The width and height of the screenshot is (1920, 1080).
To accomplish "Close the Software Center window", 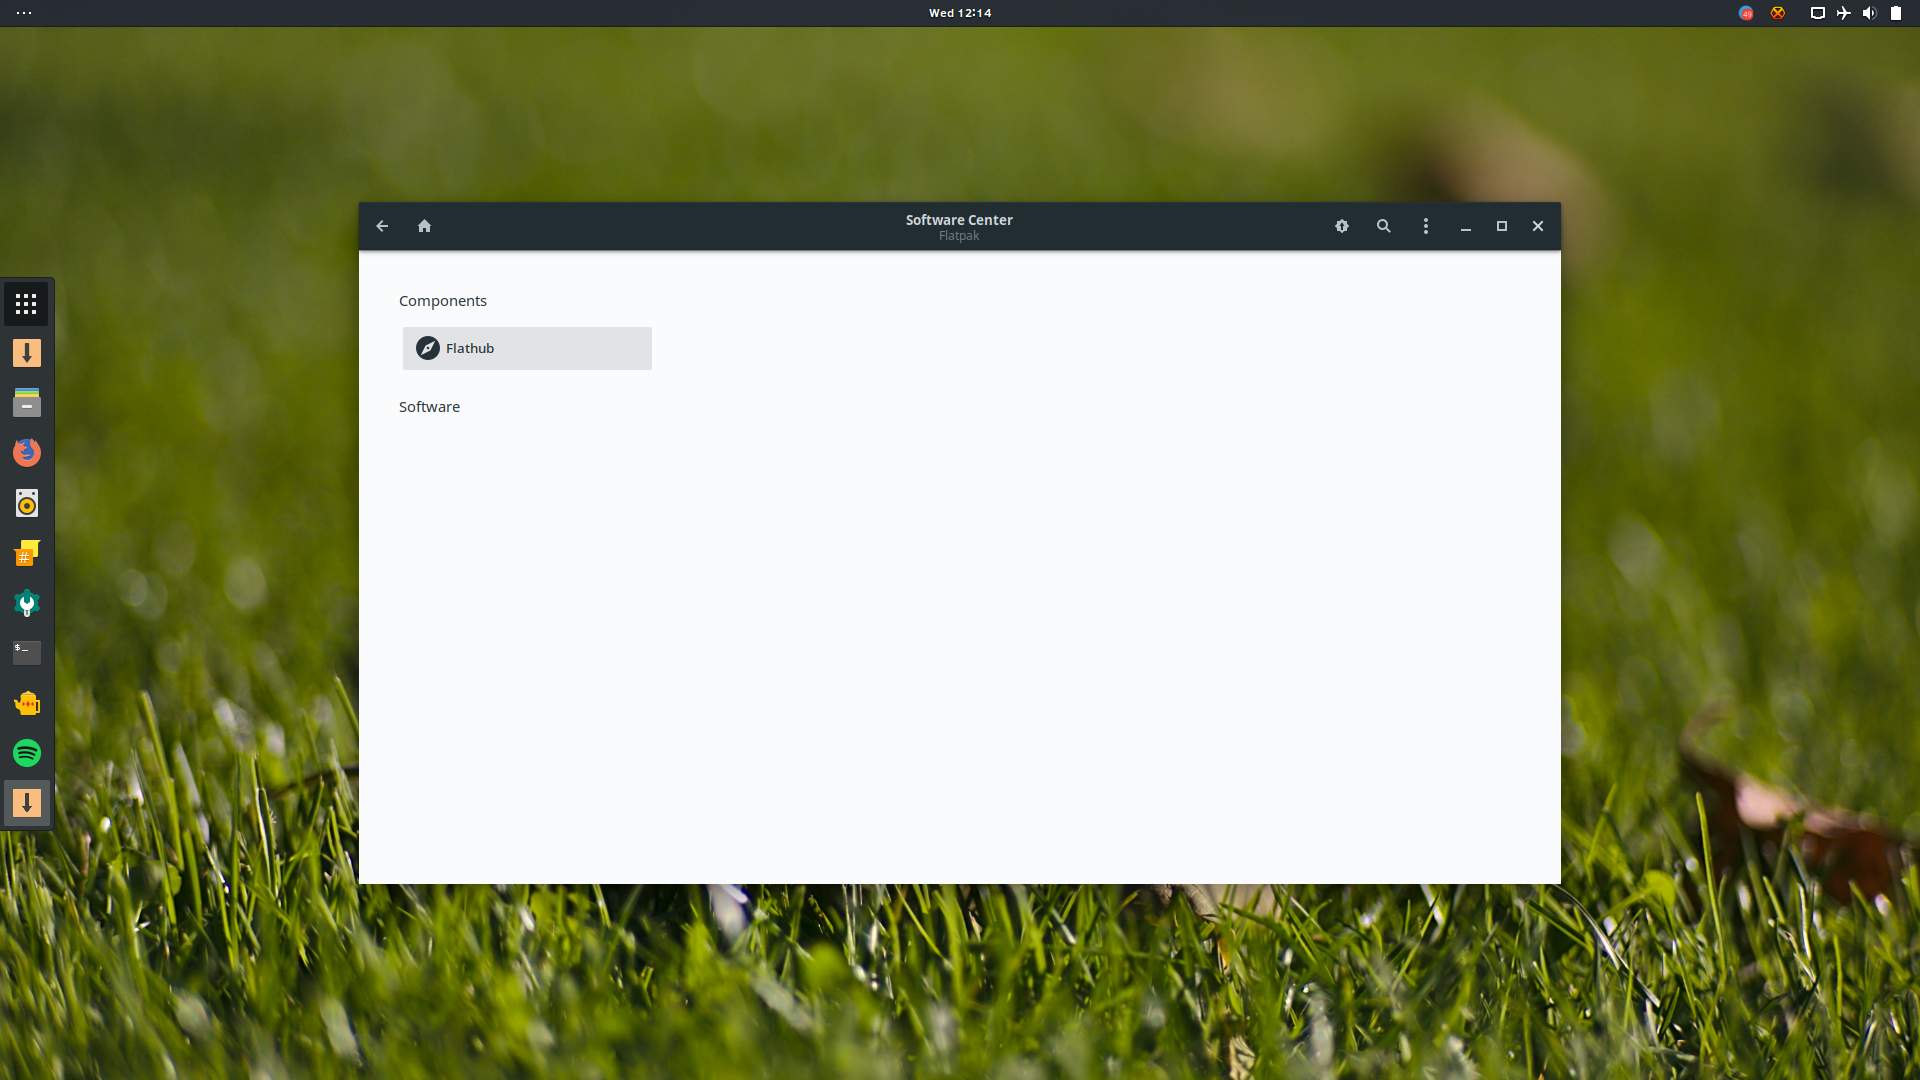I will click(x=1538, y=226).
